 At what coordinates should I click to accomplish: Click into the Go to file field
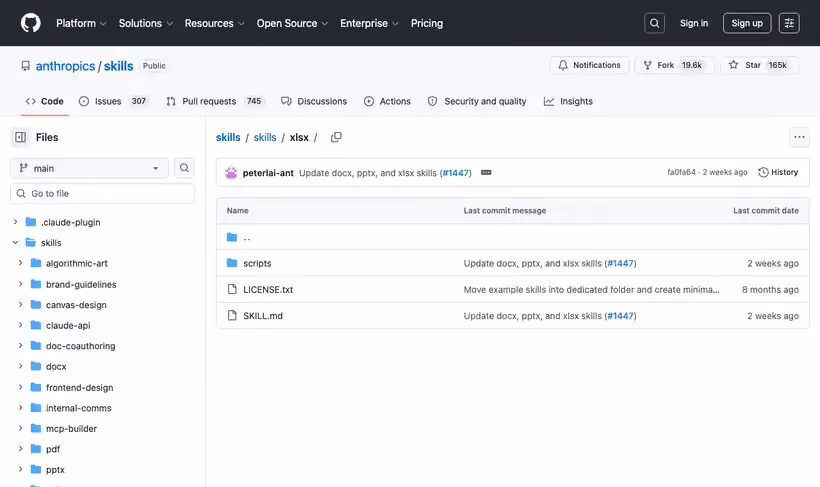click(102, 194)
